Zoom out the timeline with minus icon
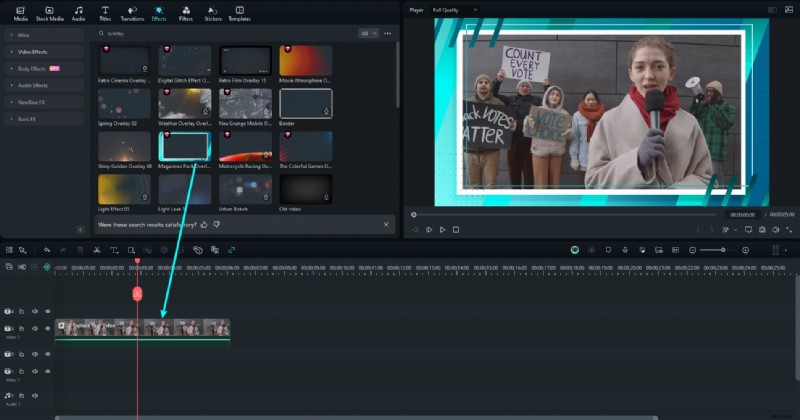This screenshot has width=800, height=420. (692, 250)
